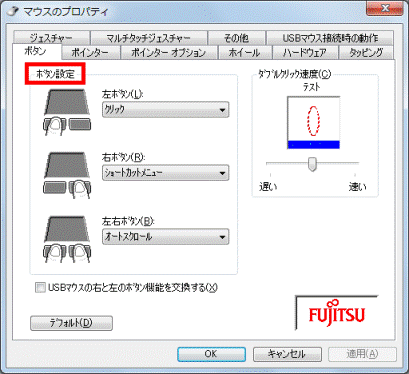Switch to the ポインター tab
The height and width of the screenshot is (374, 409).
(90, 53)
